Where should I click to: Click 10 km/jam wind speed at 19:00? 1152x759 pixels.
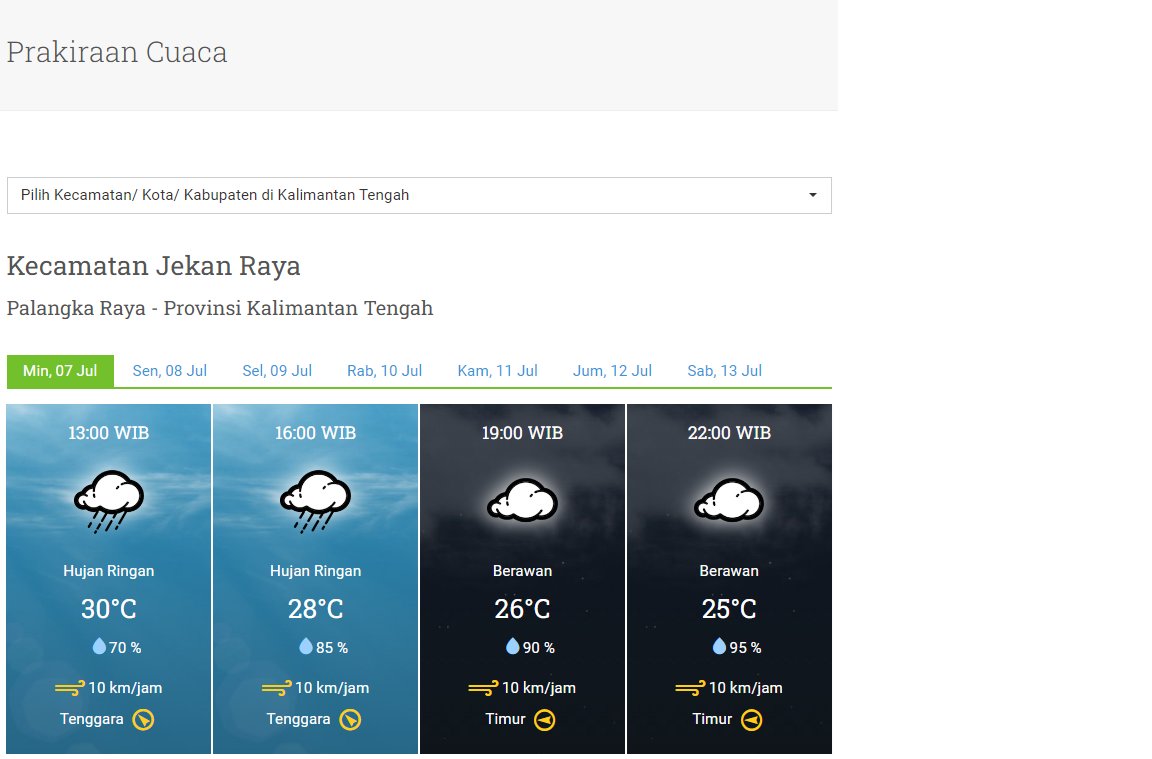tap(539, 688)
